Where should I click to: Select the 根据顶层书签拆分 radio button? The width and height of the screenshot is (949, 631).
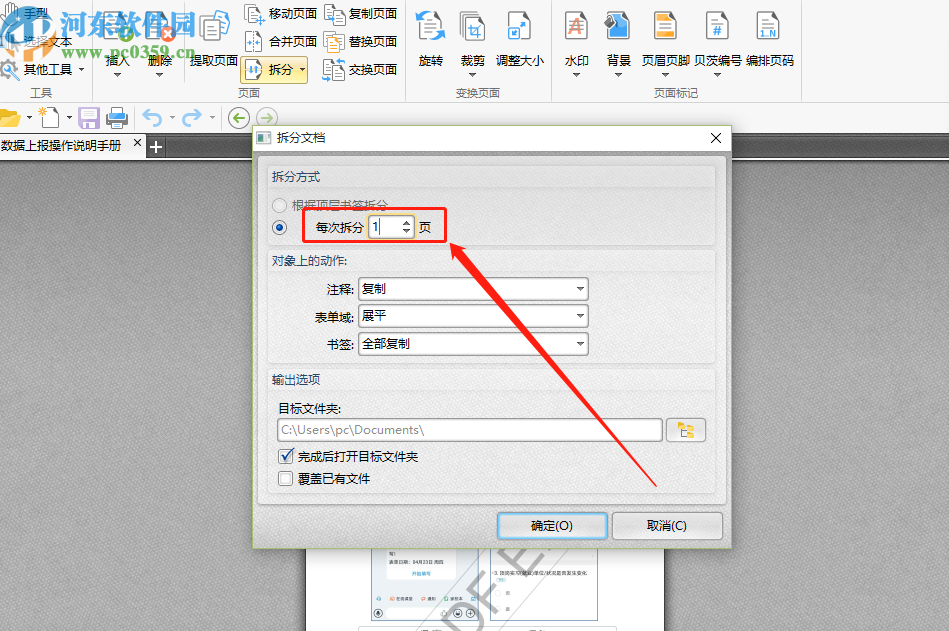(x=281, y=205)
